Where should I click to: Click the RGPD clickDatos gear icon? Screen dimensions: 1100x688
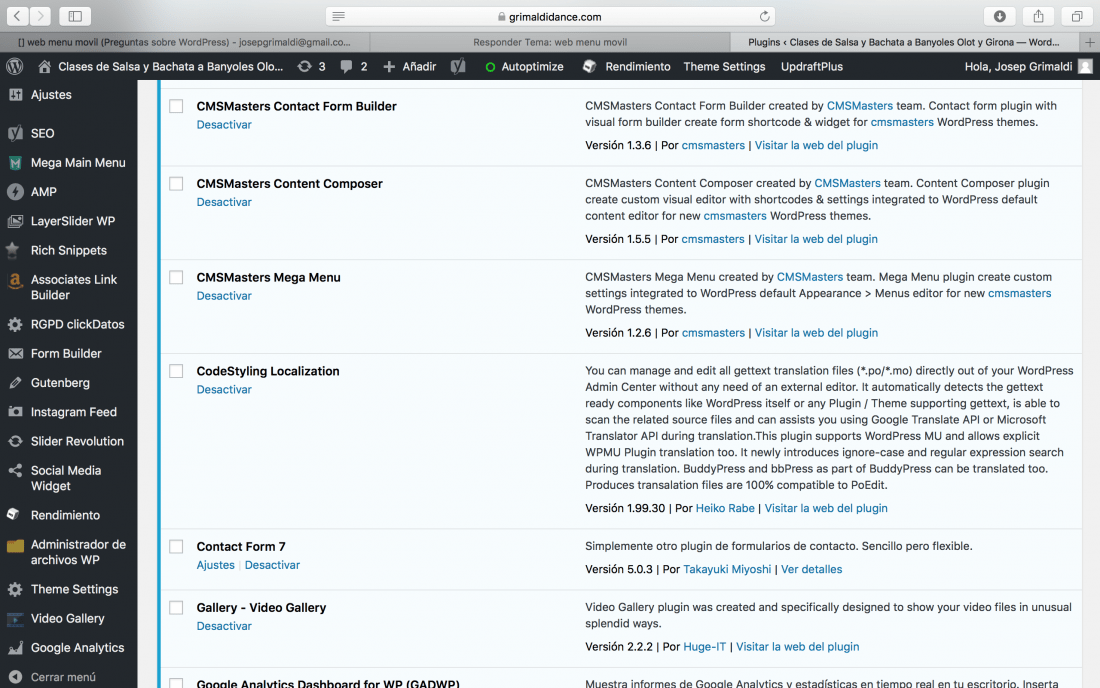[15, 324]
